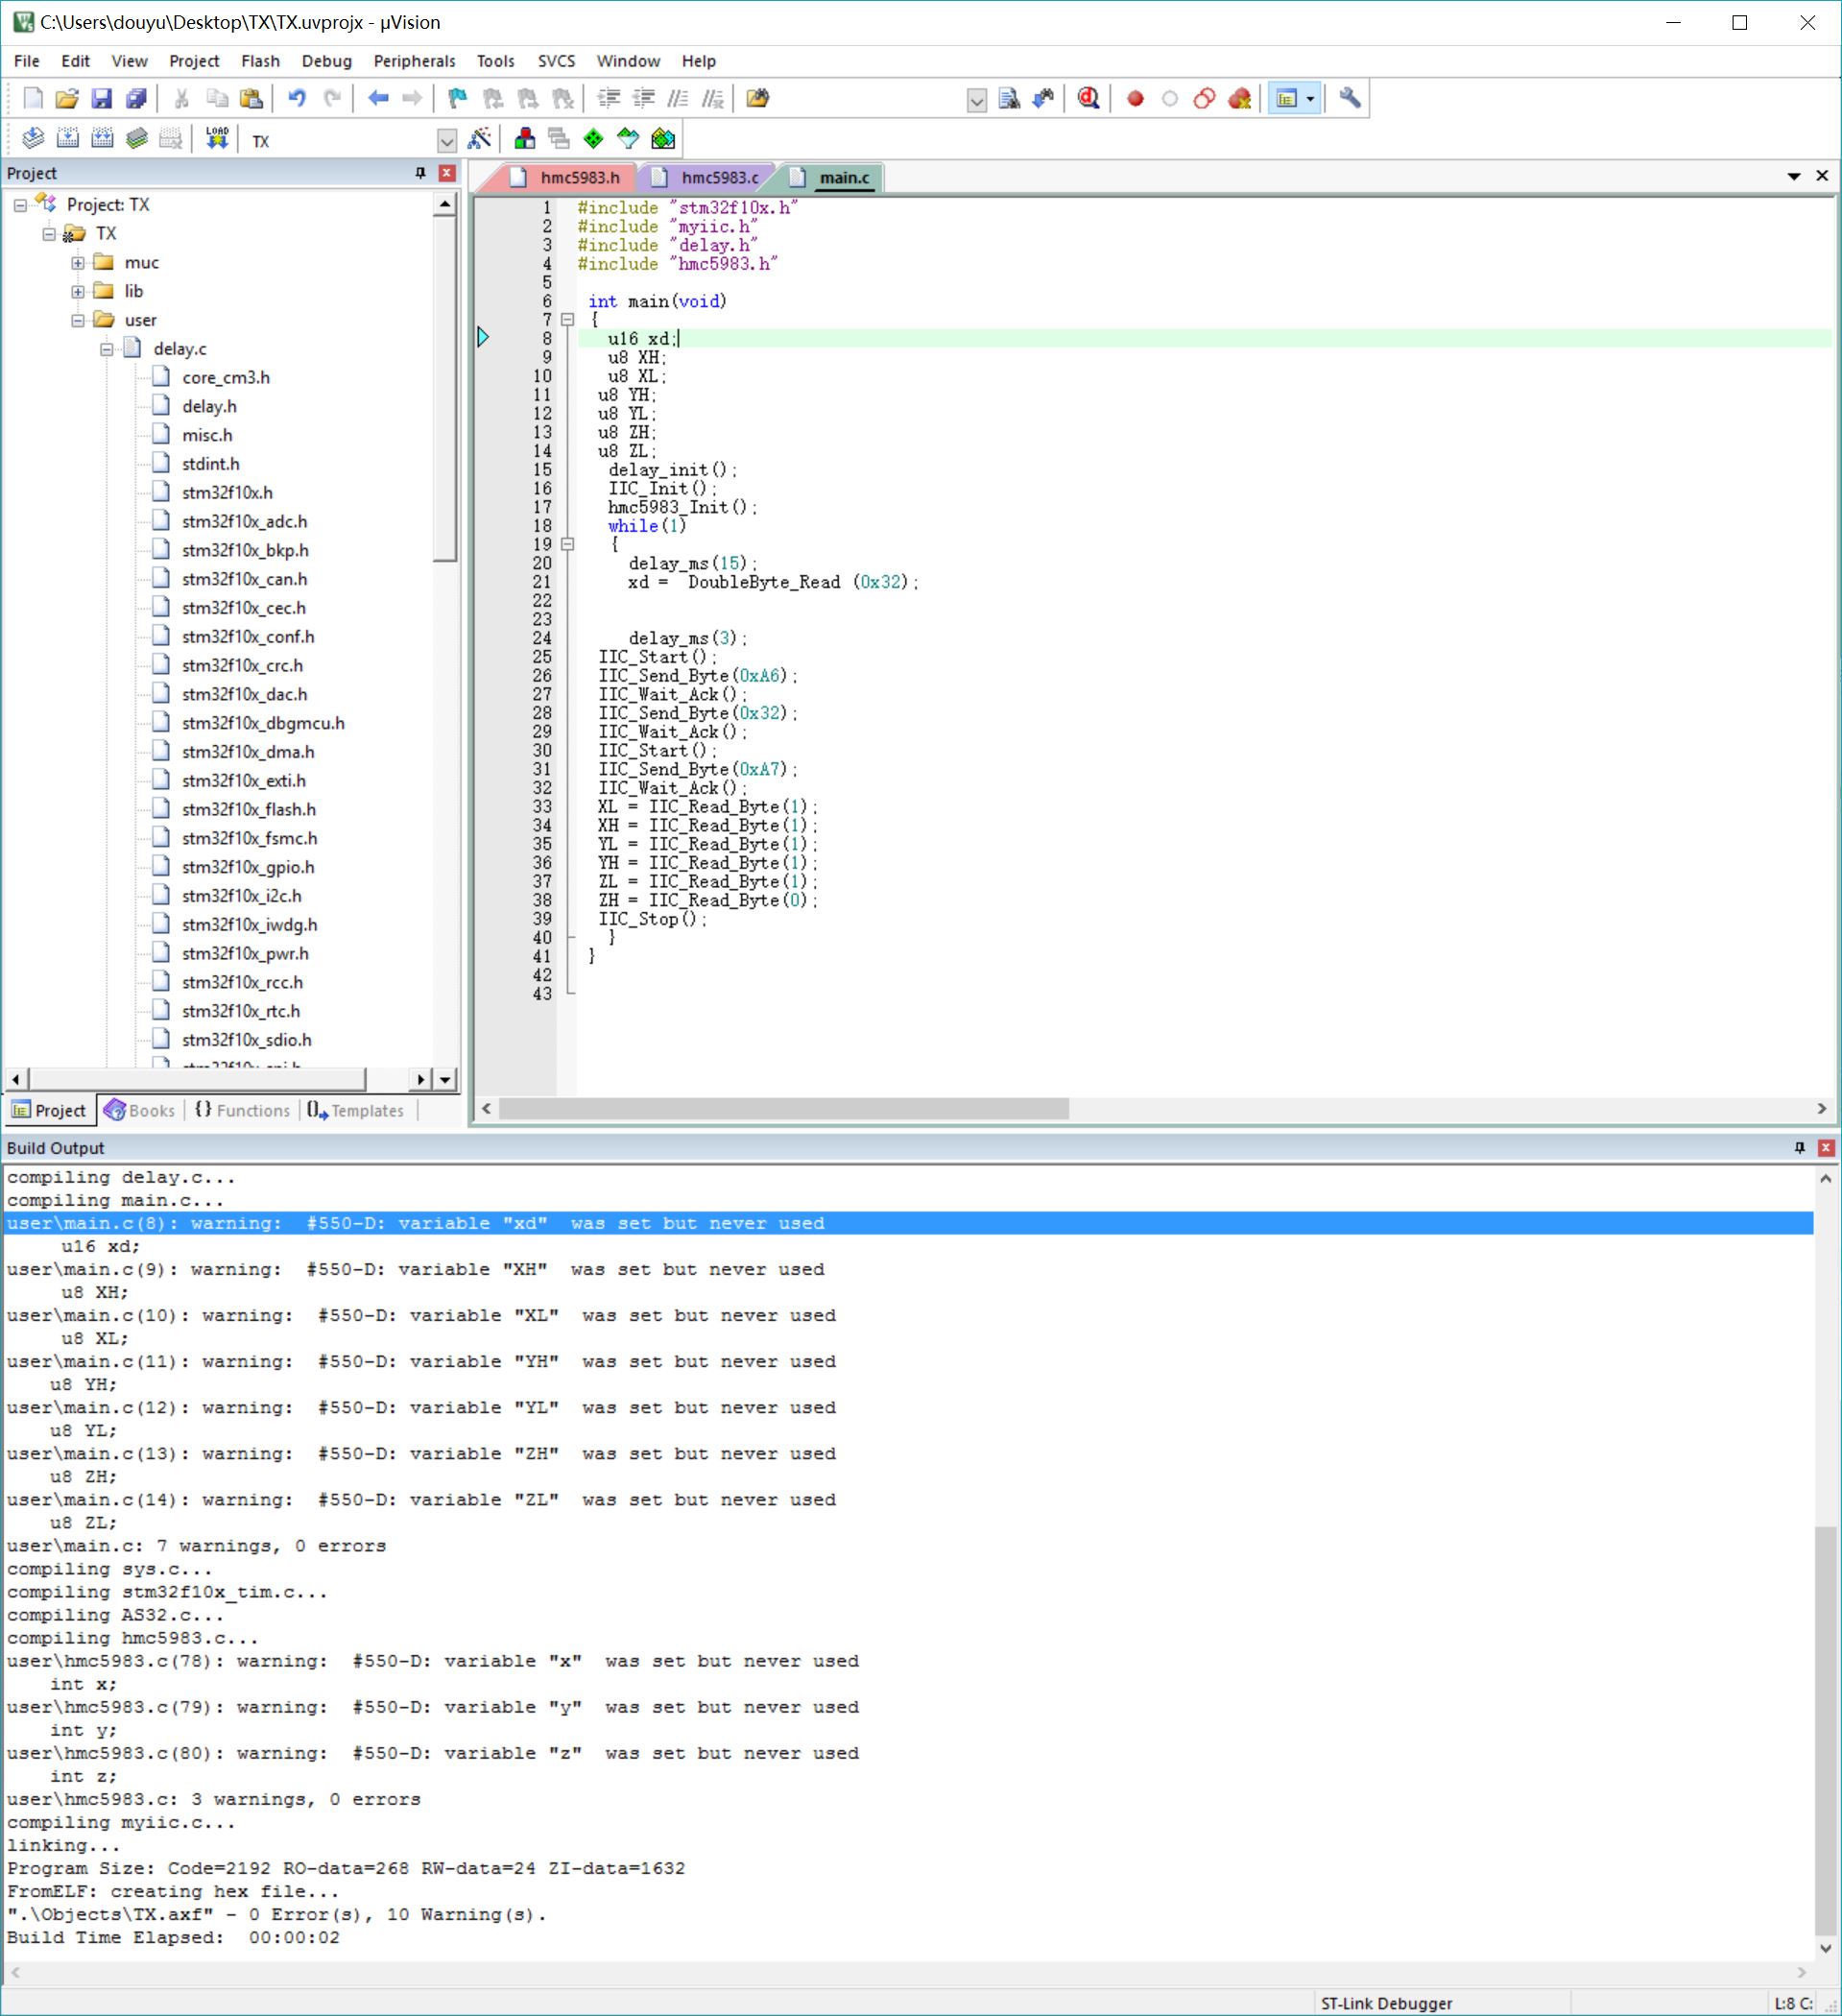Image resolution: width=1842 pixels, height=2016 pixels.
Task: Open the find text combo box dropdown
Action: 977,100
